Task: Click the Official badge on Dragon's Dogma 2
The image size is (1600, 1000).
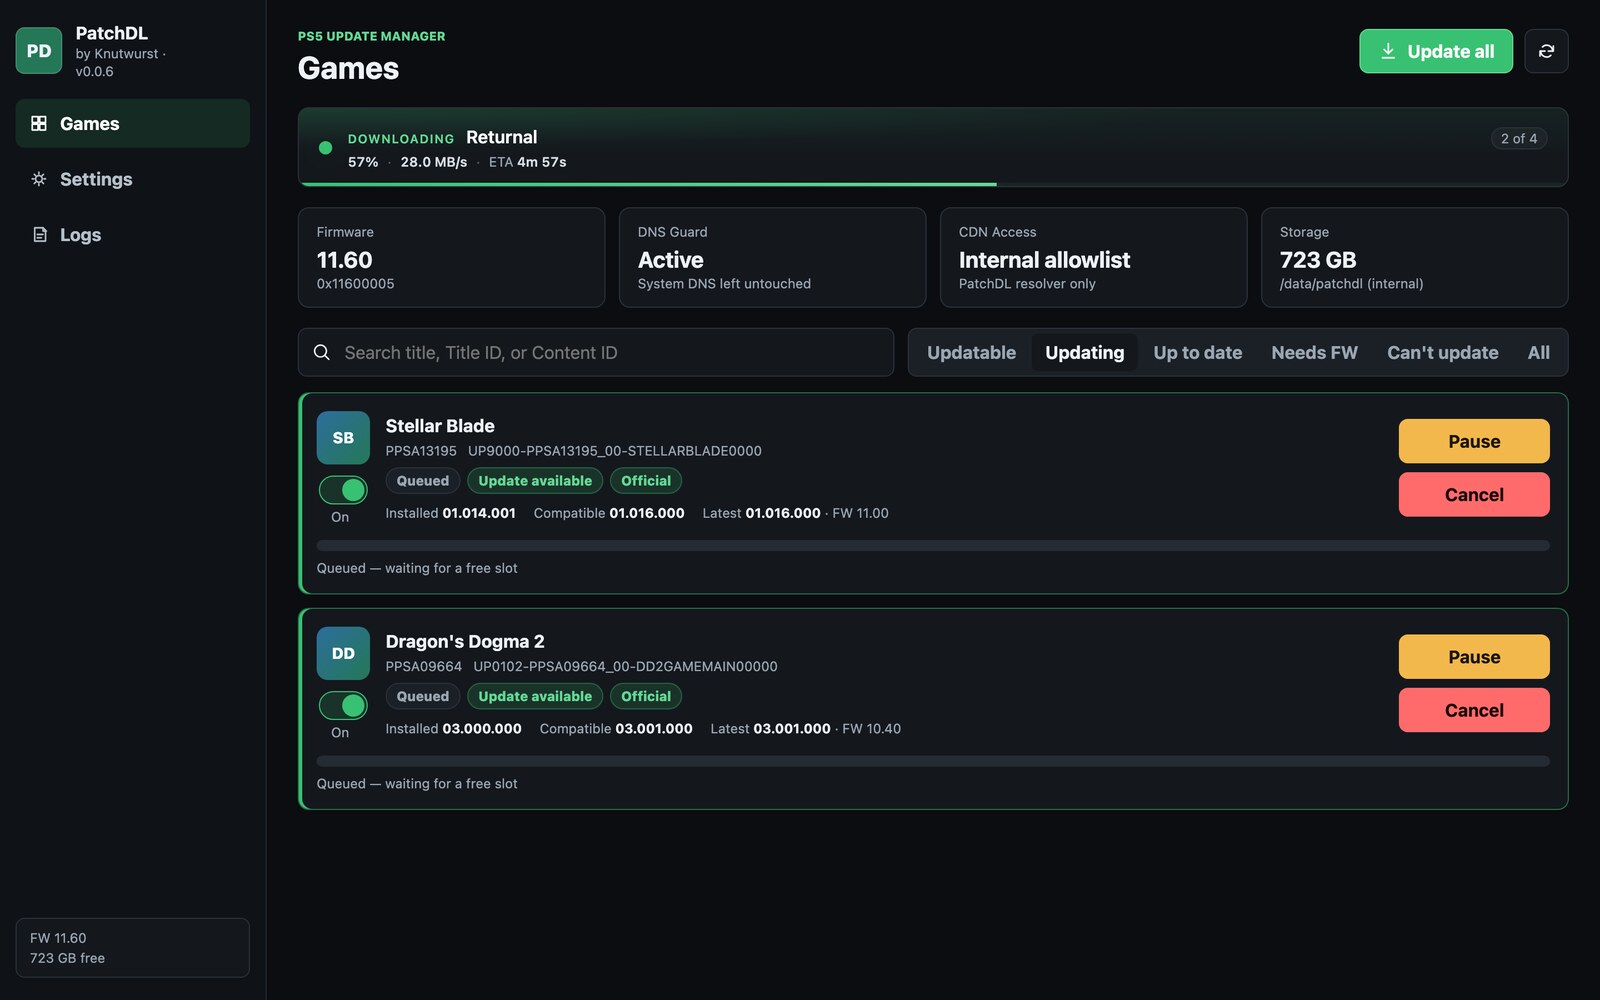Action: pos(646,697)
